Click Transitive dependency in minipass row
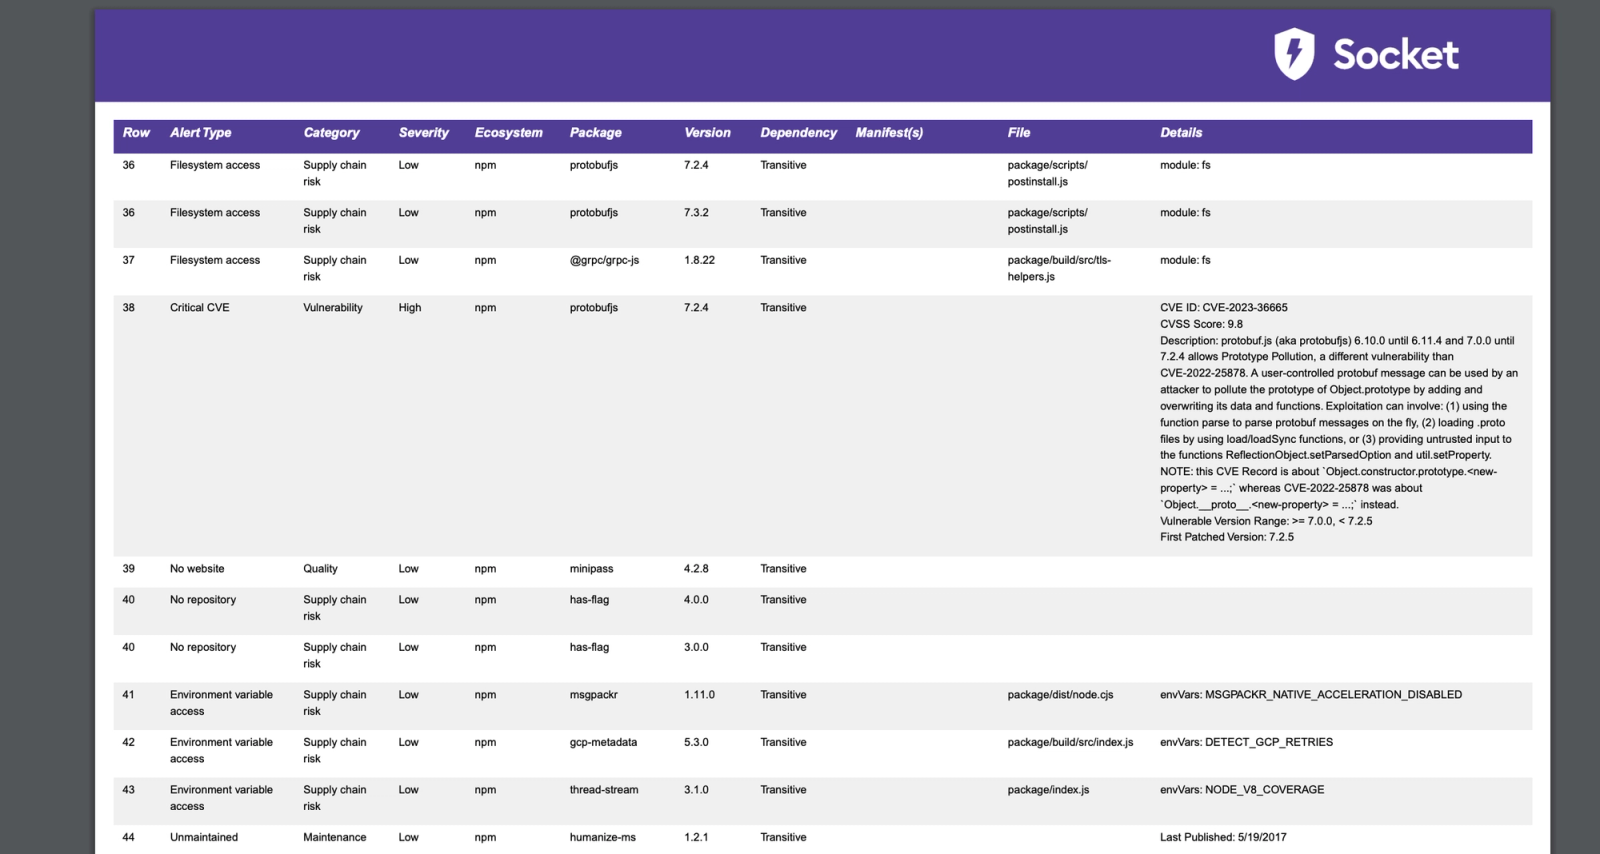Image resolution: width=1600 pixels, height=854 pixels. [x=783, y=569]
